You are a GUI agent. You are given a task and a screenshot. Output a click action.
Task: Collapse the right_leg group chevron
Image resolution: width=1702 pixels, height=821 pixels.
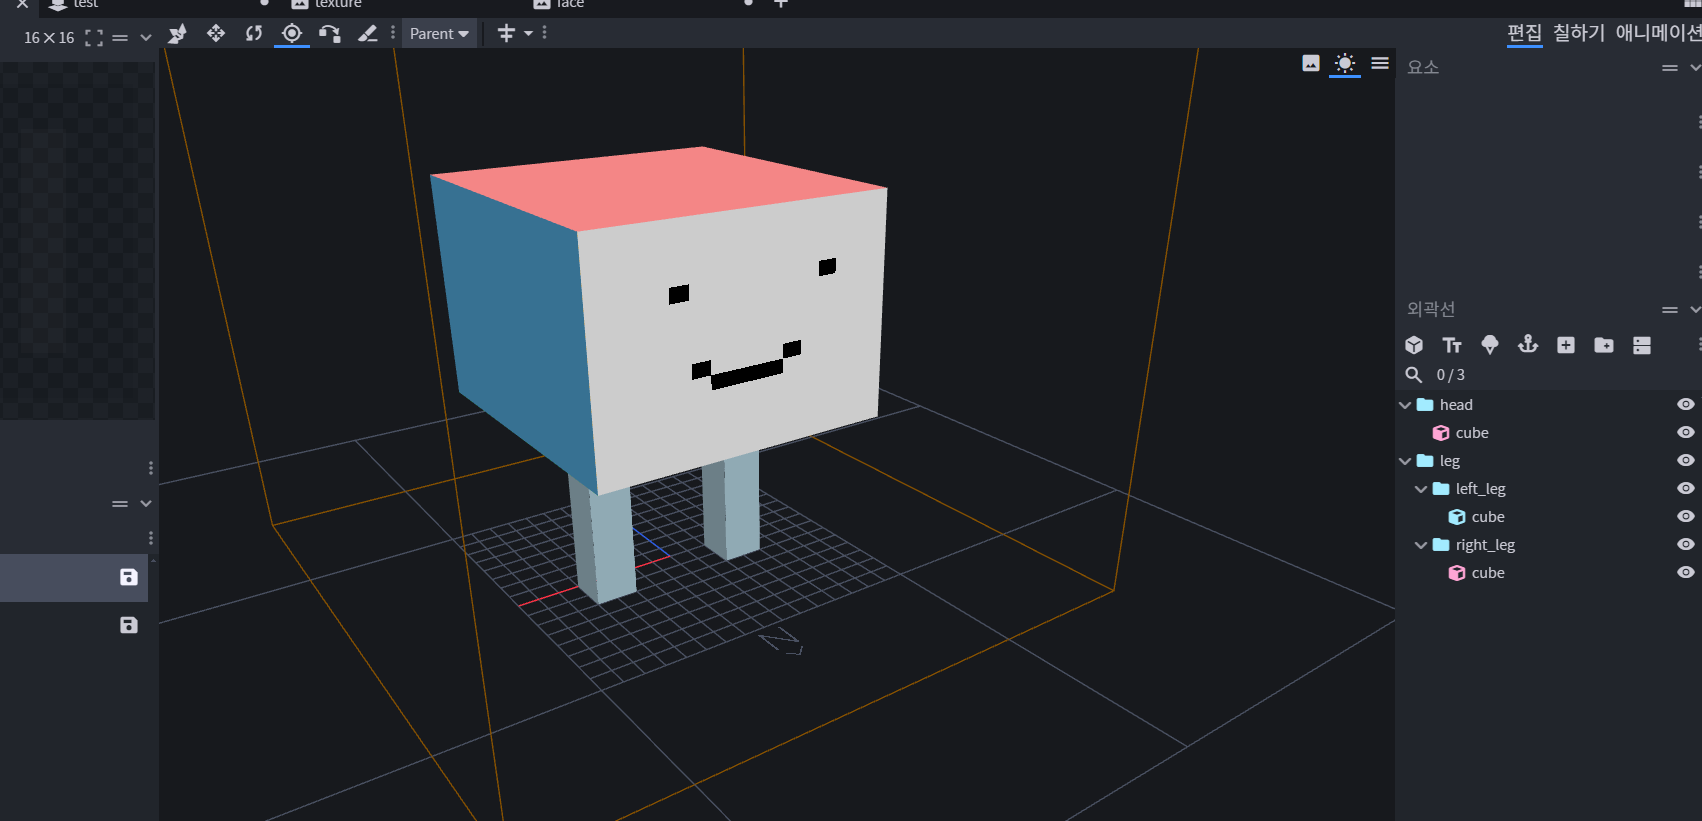[1421, 545]
